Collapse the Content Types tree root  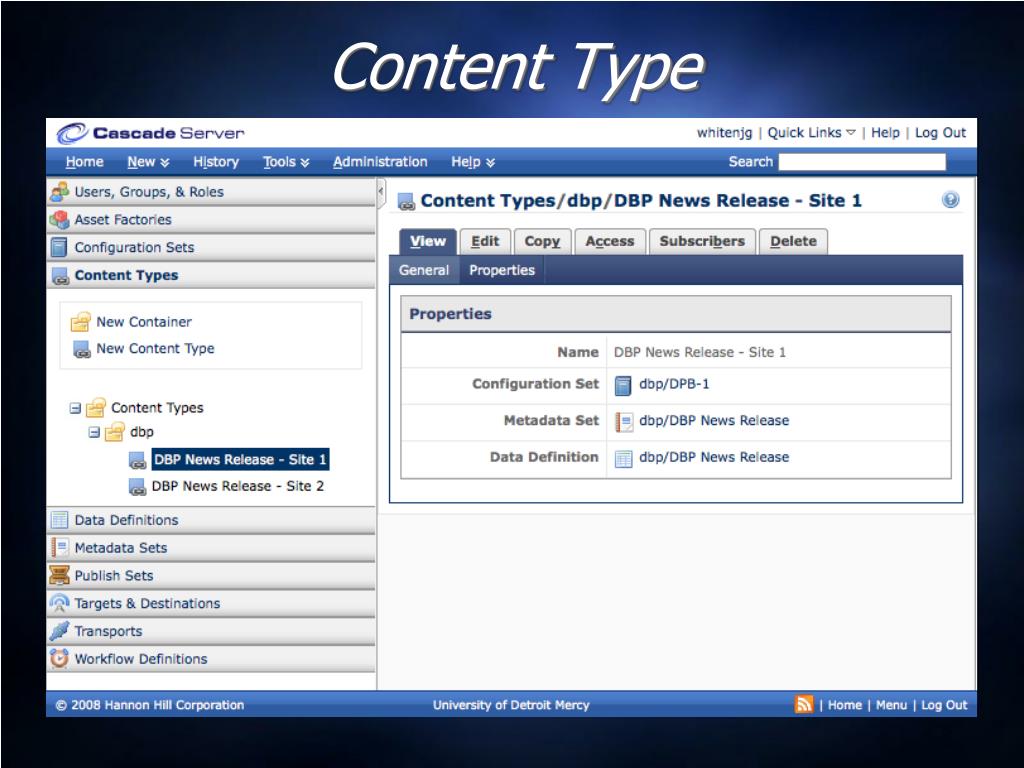[x=75, y=408]
